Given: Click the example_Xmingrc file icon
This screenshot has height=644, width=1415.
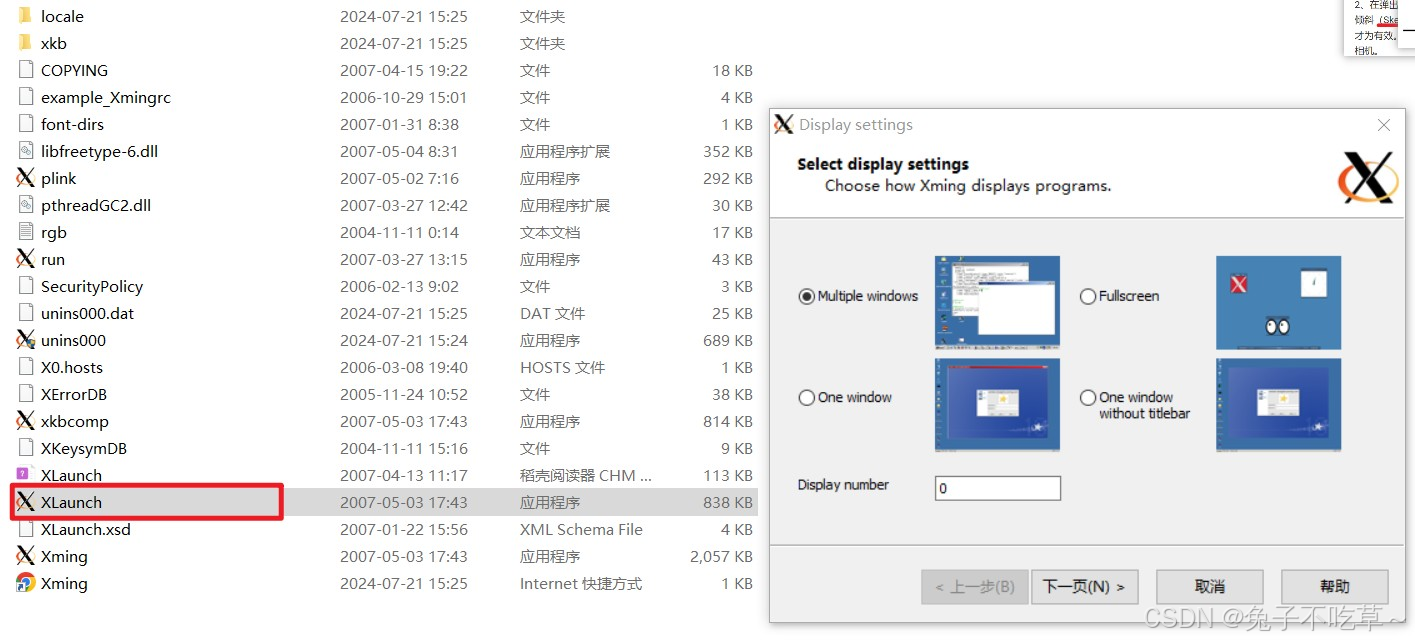Looking at the screenshot, I should pyautogui.click(x=25, y=97).
